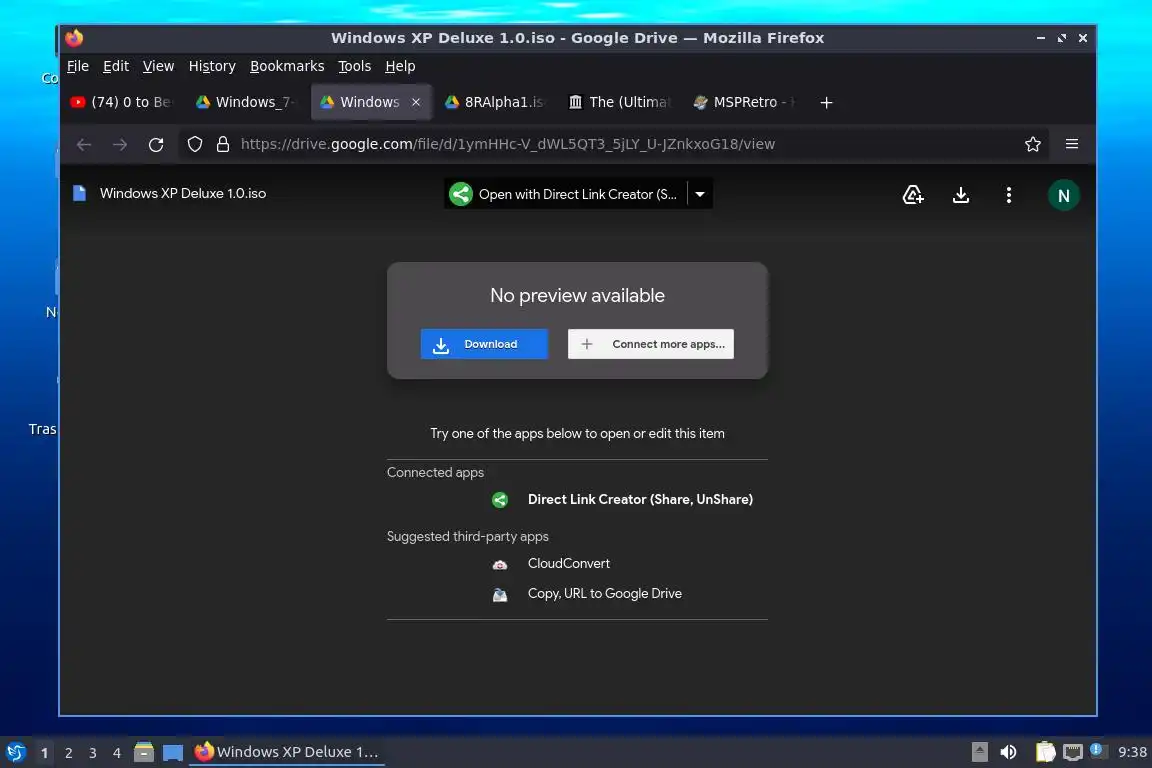Click the show desktop taskbar icon
This screenshot has height=768, width=1152.
[173, 753]
